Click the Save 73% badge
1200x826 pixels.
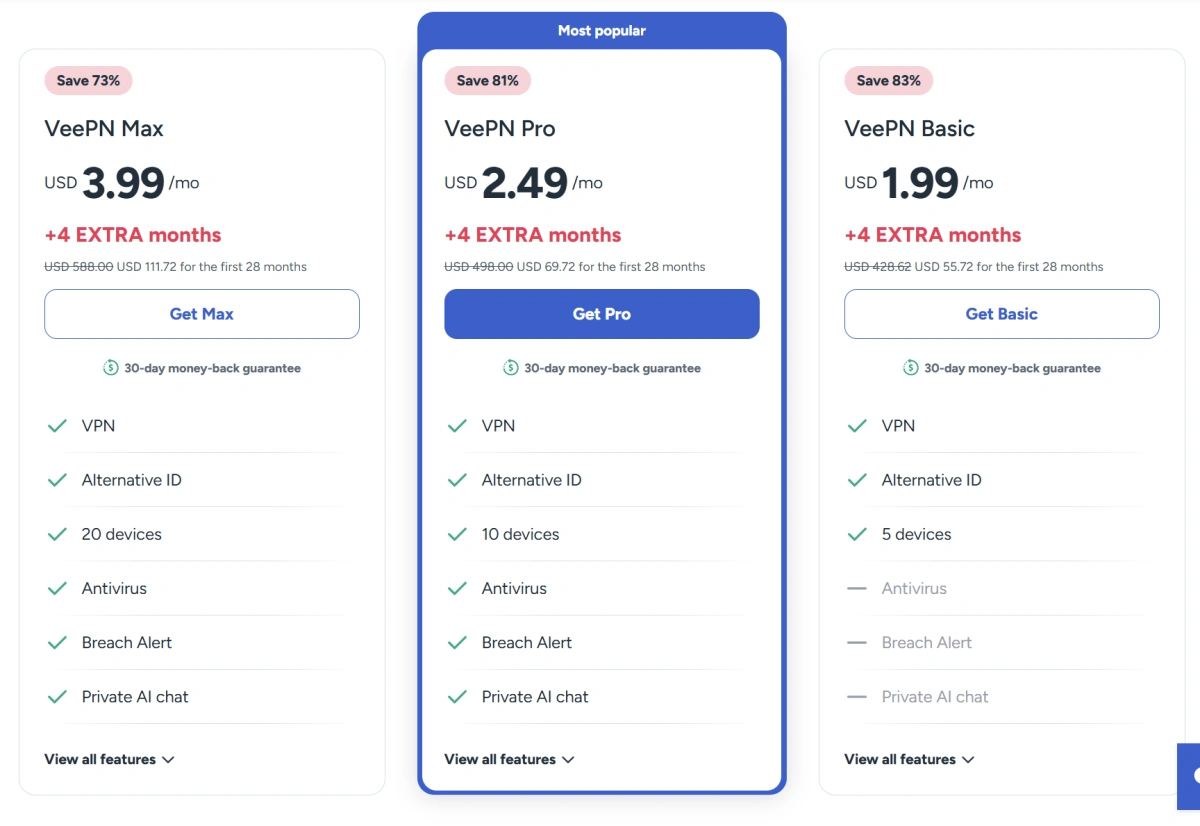click(88, 80)
